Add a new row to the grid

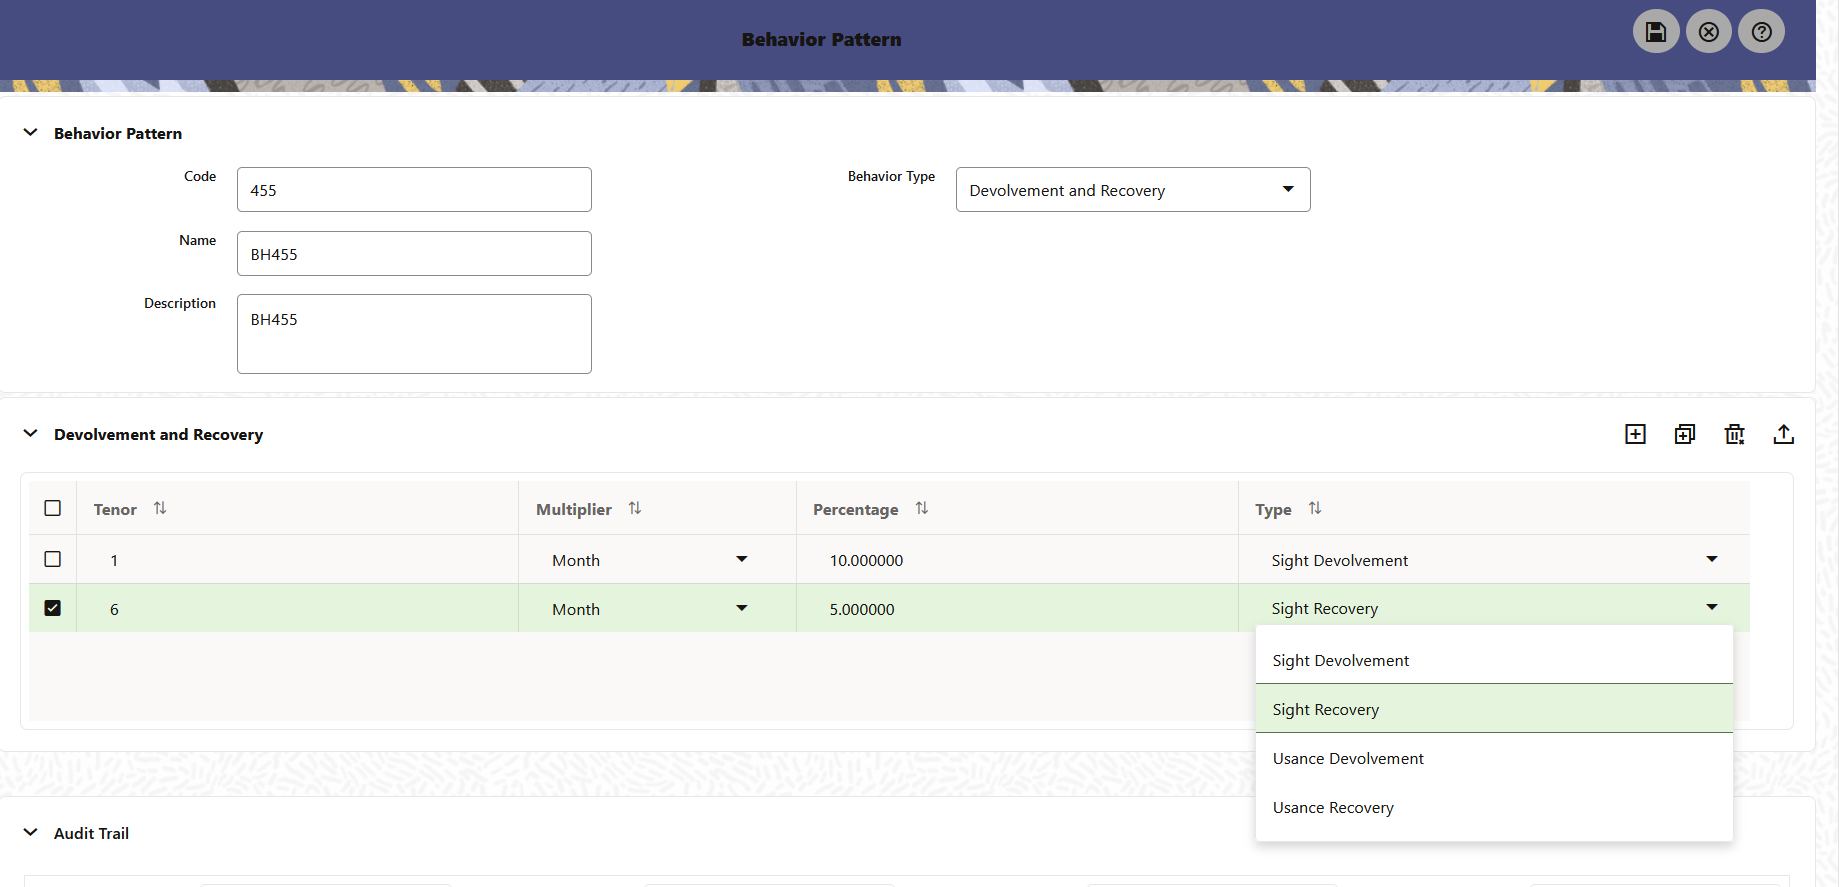1636,434
